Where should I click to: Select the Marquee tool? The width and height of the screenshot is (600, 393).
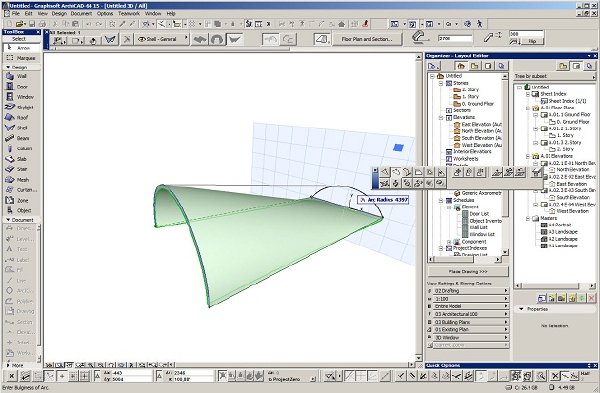coord(22,58)
